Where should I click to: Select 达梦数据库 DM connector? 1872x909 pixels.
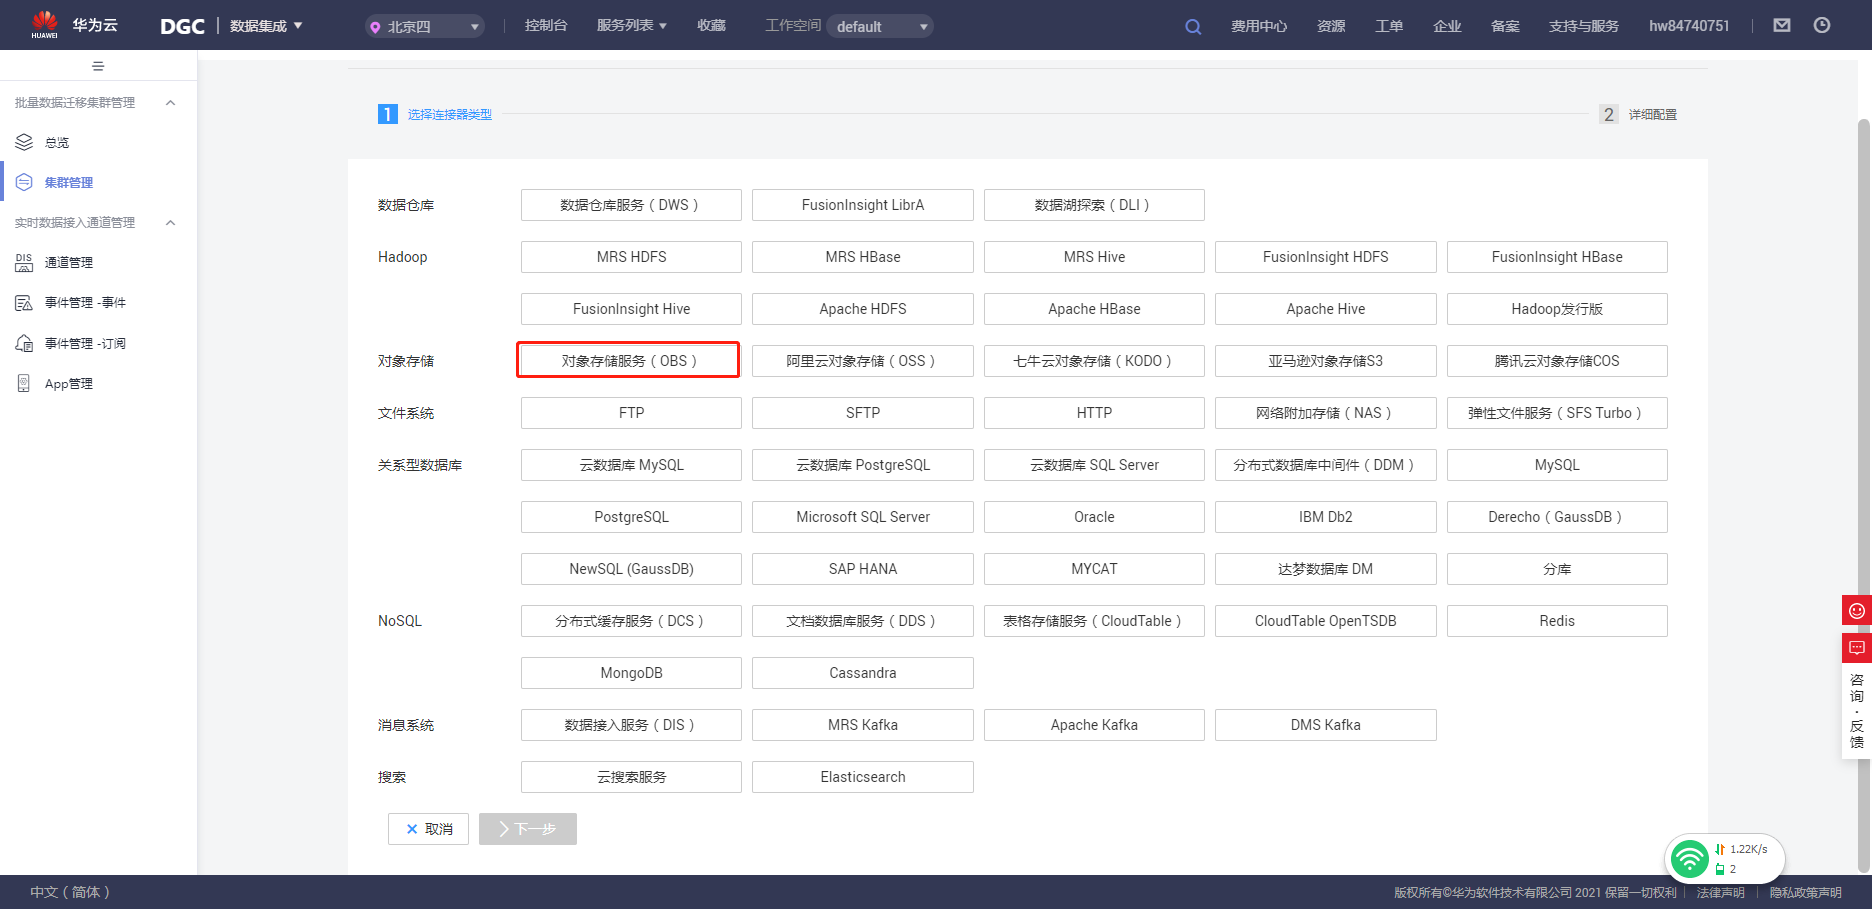click(1325, 569)
